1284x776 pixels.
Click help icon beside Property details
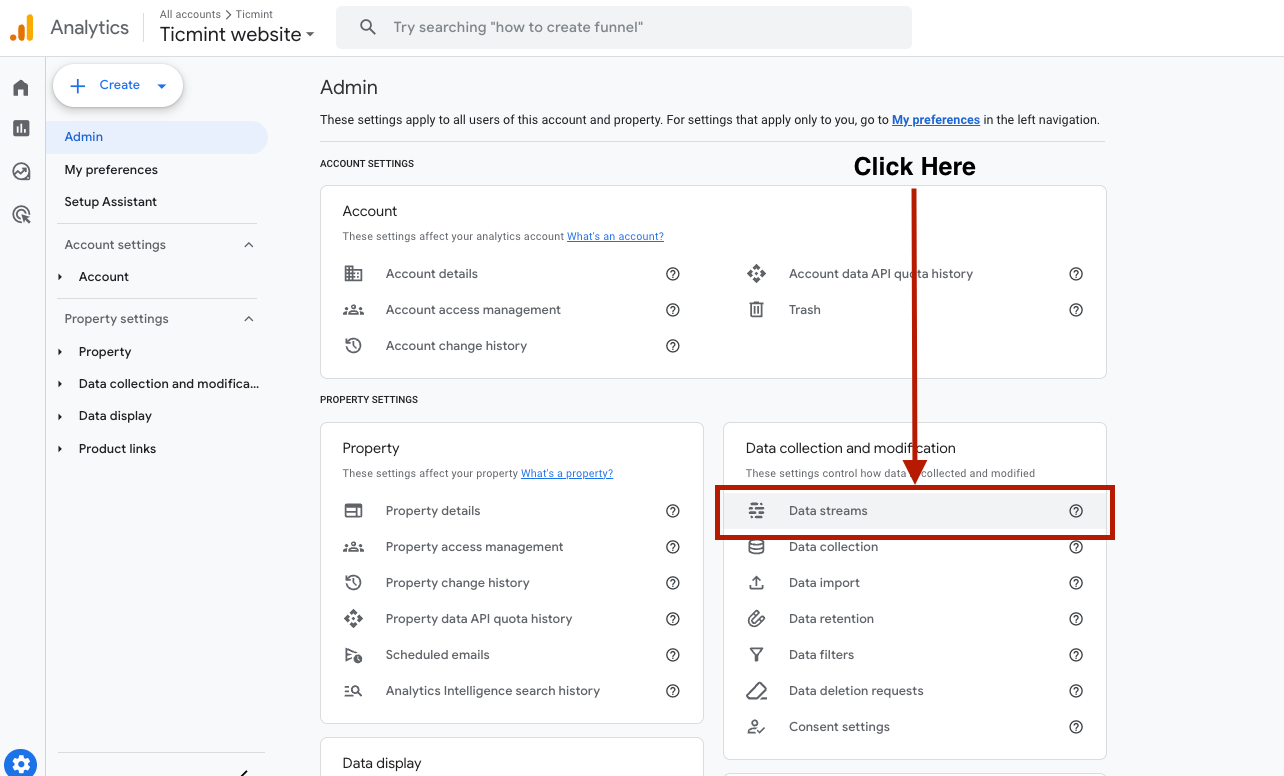(673, 511)
